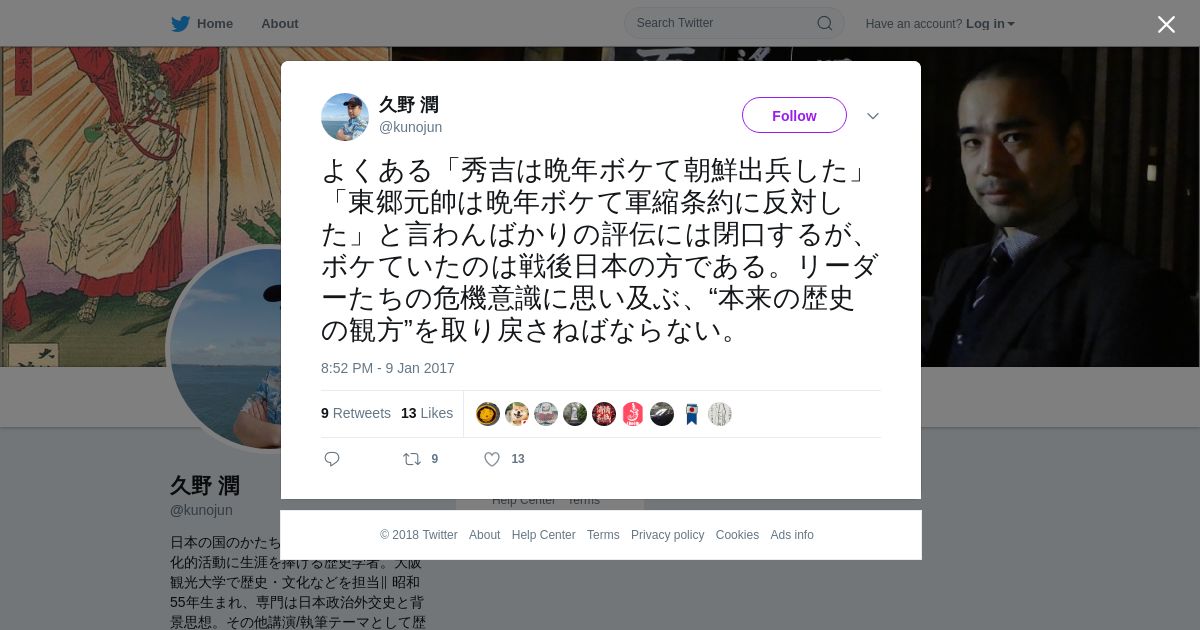Expand tweet options chevron menu
This screenshot has width=1200, height=630.
[873, 116]
